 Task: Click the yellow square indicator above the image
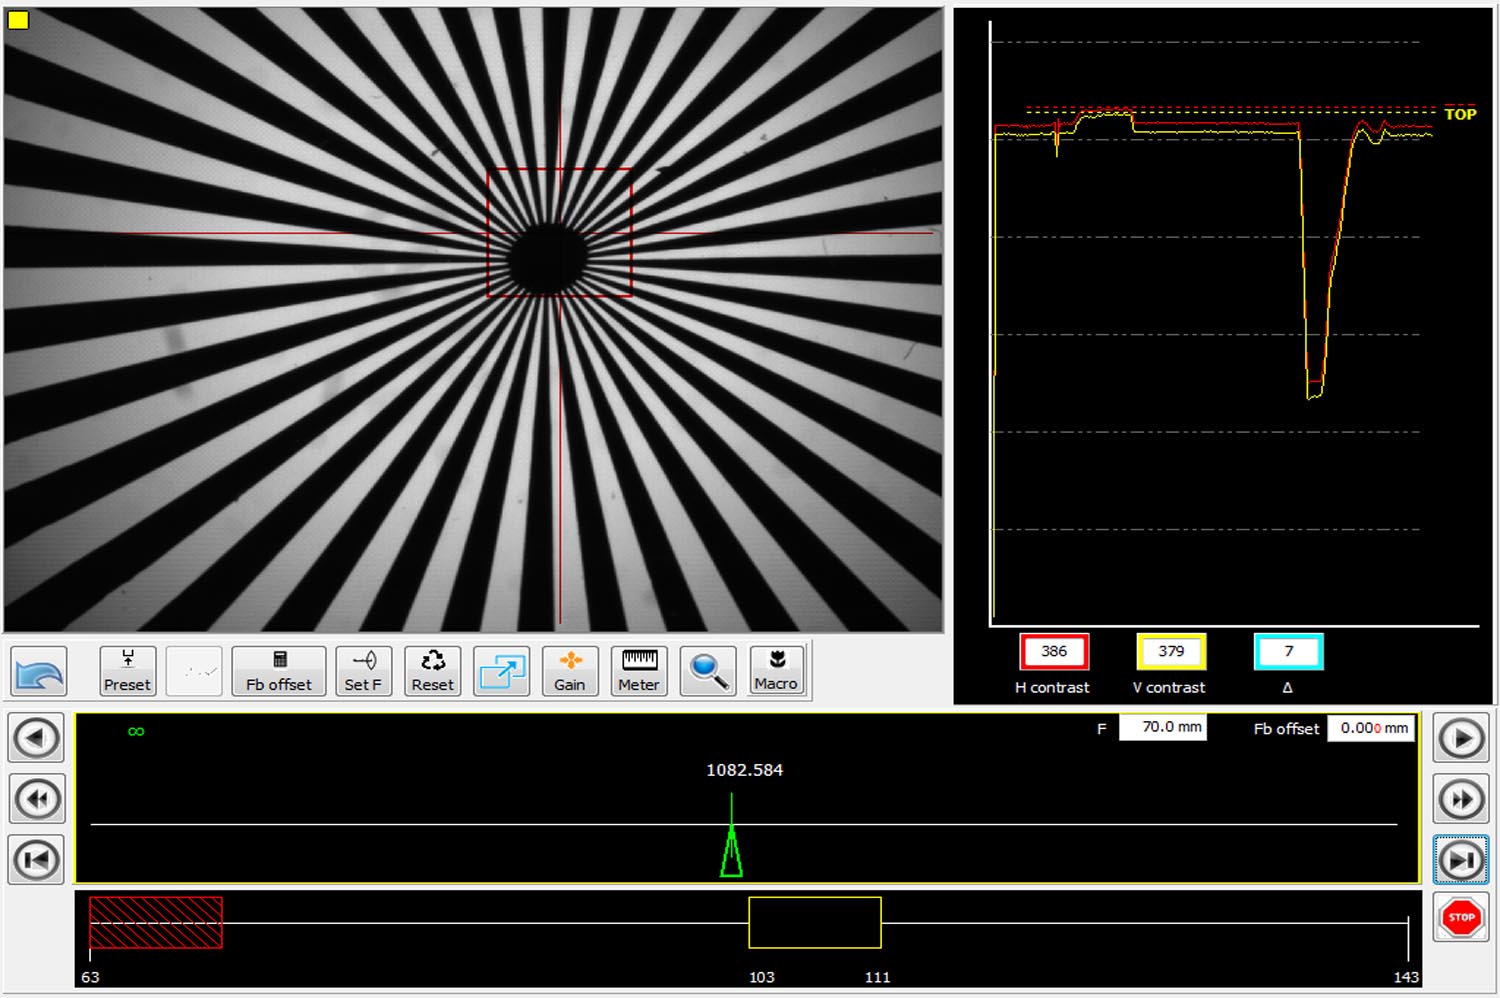[x=18, y=19]
